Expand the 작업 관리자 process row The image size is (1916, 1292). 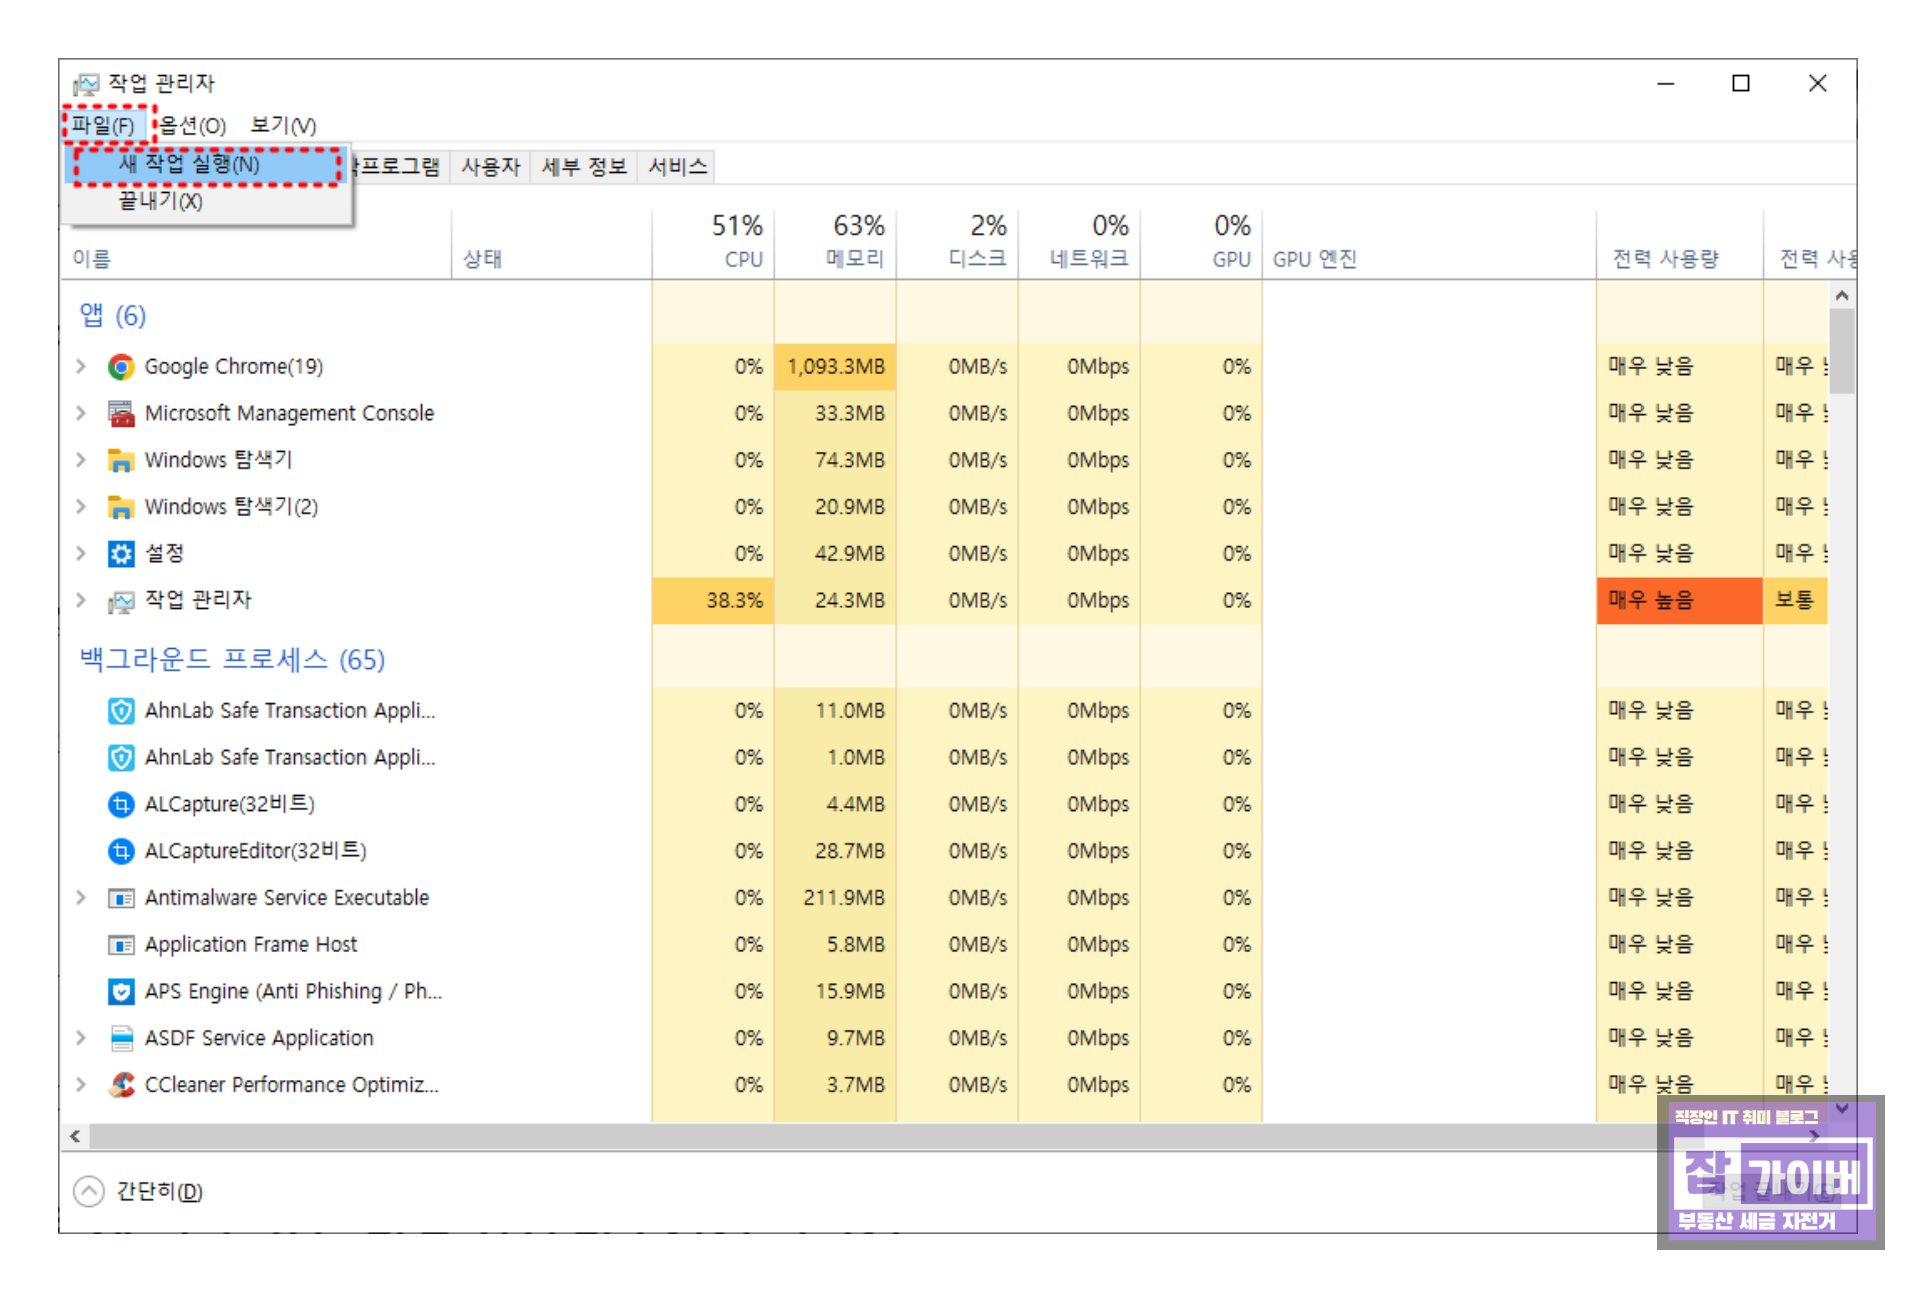coord(81,601)
